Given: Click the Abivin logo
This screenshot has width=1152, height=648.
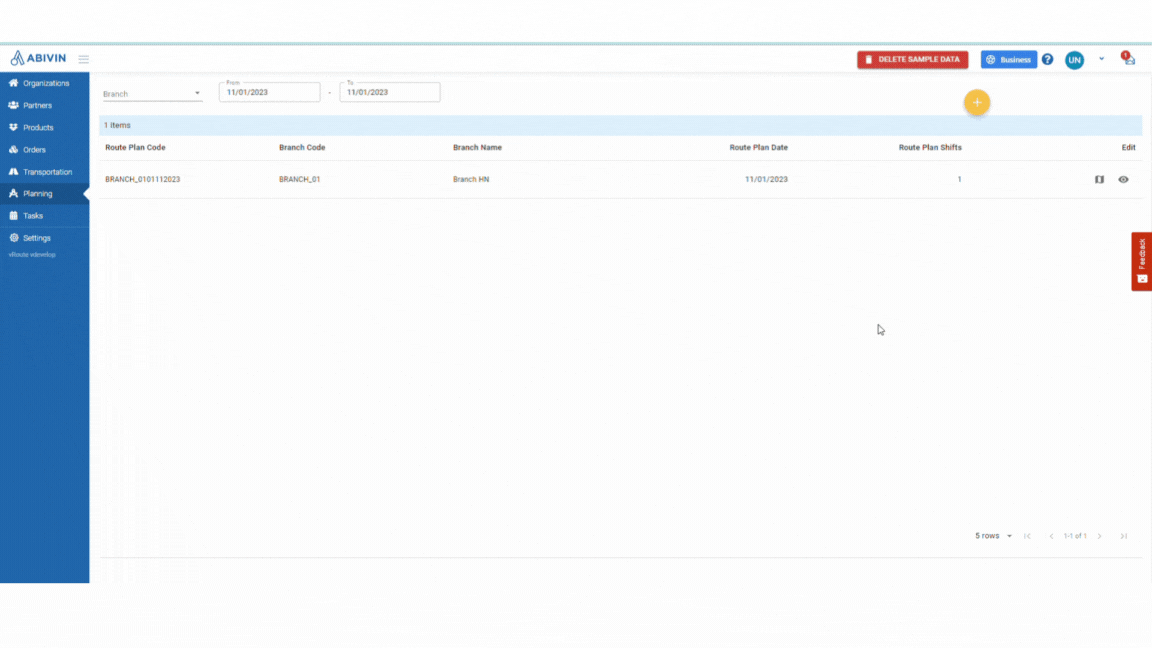Looking at the screenshot, I should tap(37, 58).
